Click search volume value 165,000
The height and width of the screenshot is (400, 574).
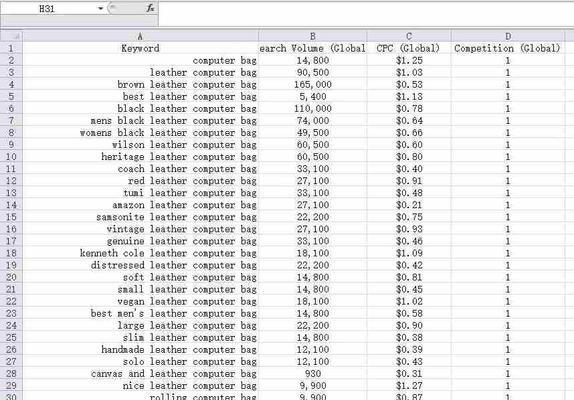[312, 84]
